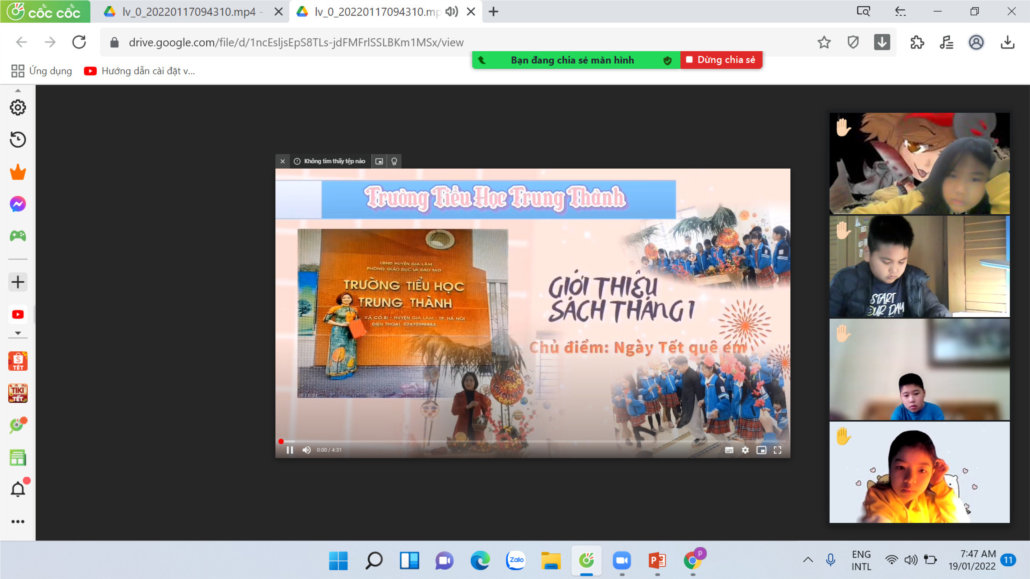
Task: Open the notifications bell in the sidebar
Action: point(18,489)
